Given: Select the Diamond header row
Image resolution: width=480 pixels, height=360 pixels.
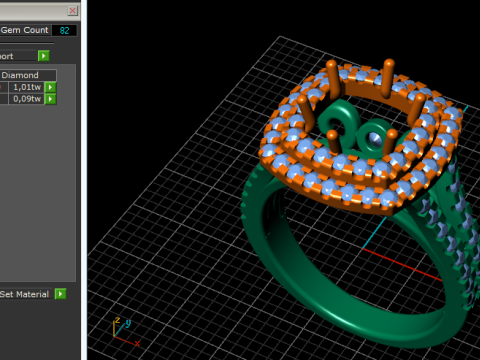Looking at the screenshot, I should point(28,75).
